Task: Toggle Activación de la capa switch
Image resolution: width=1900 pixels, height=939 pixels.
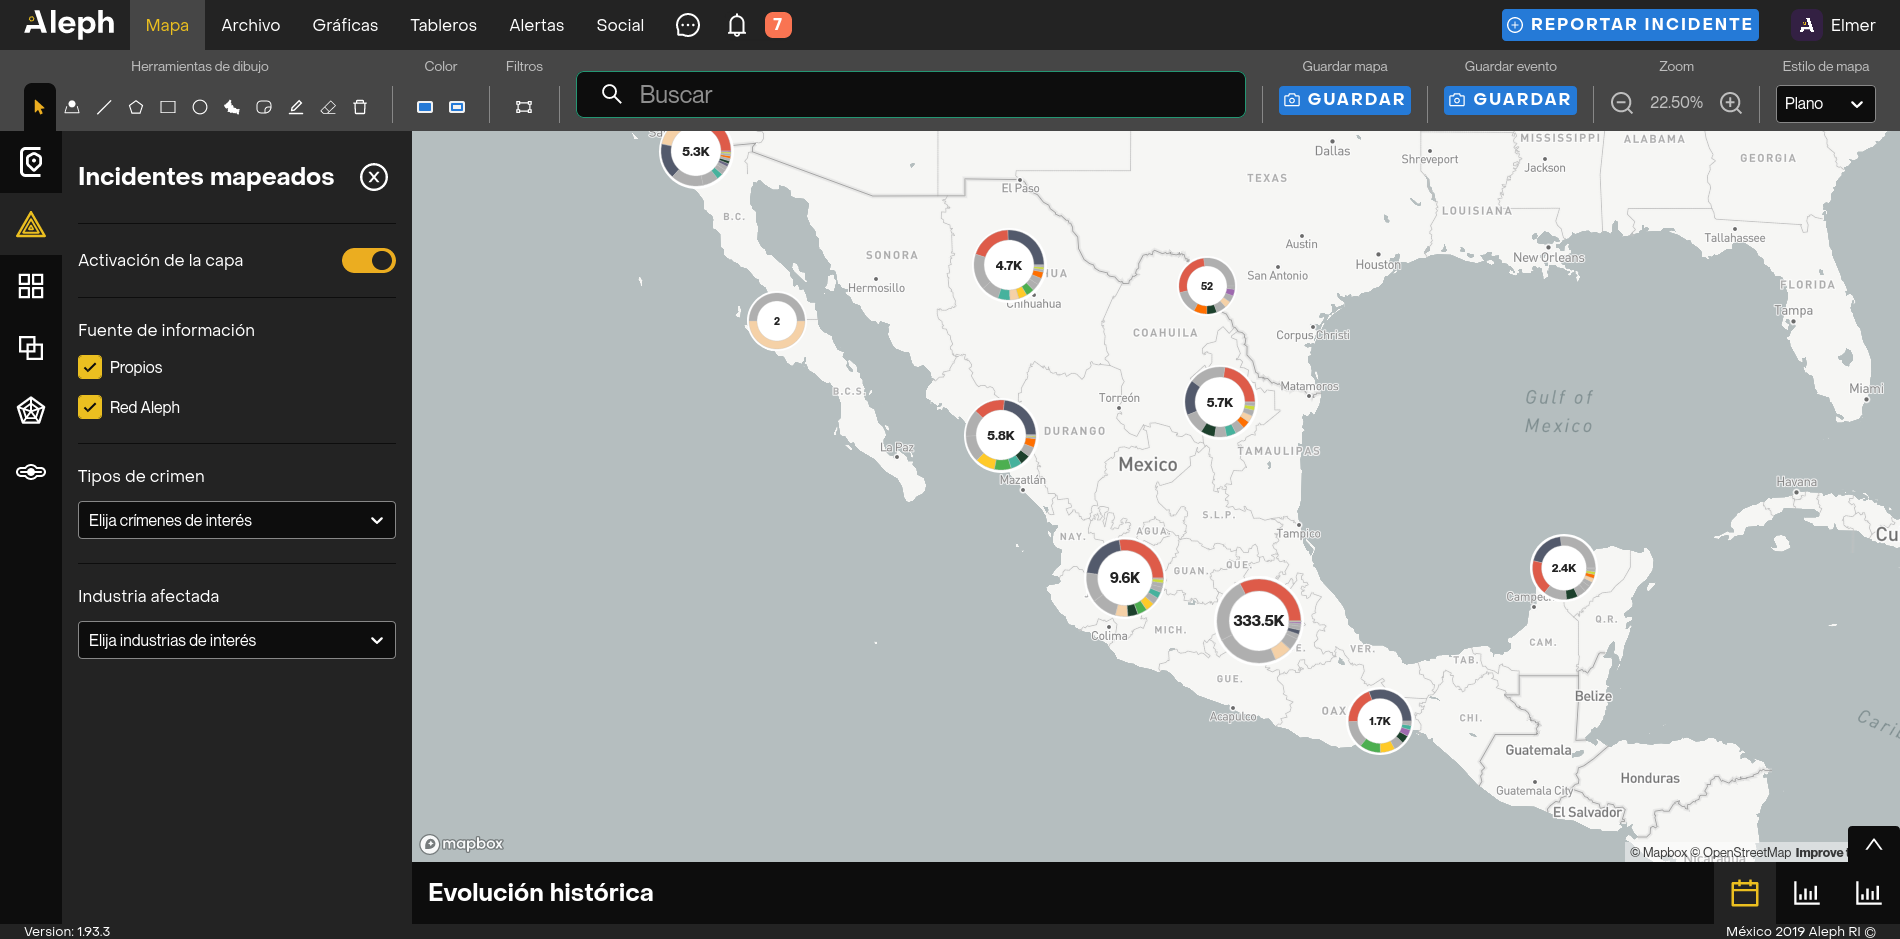Action: tap(369, 260)
